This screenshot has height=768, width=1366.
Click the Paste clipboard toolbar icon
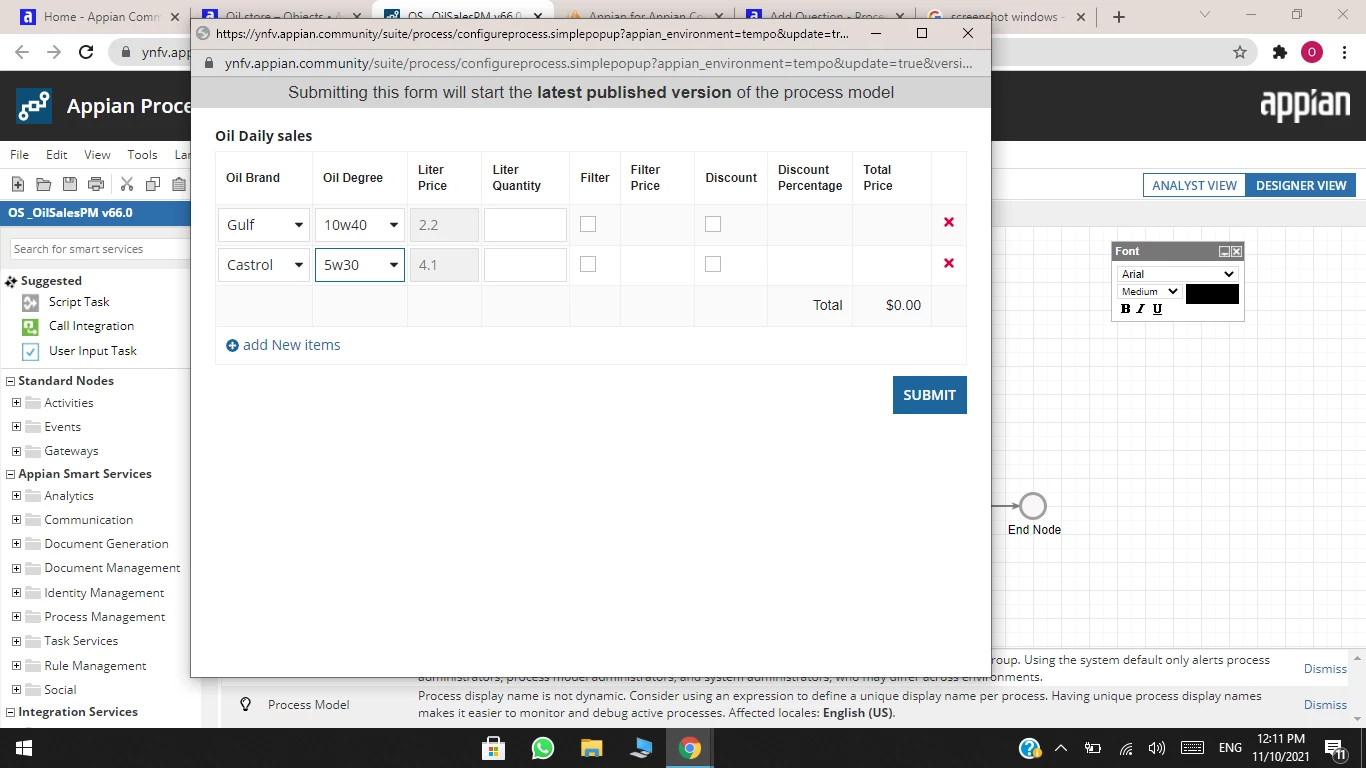[179, 184]
